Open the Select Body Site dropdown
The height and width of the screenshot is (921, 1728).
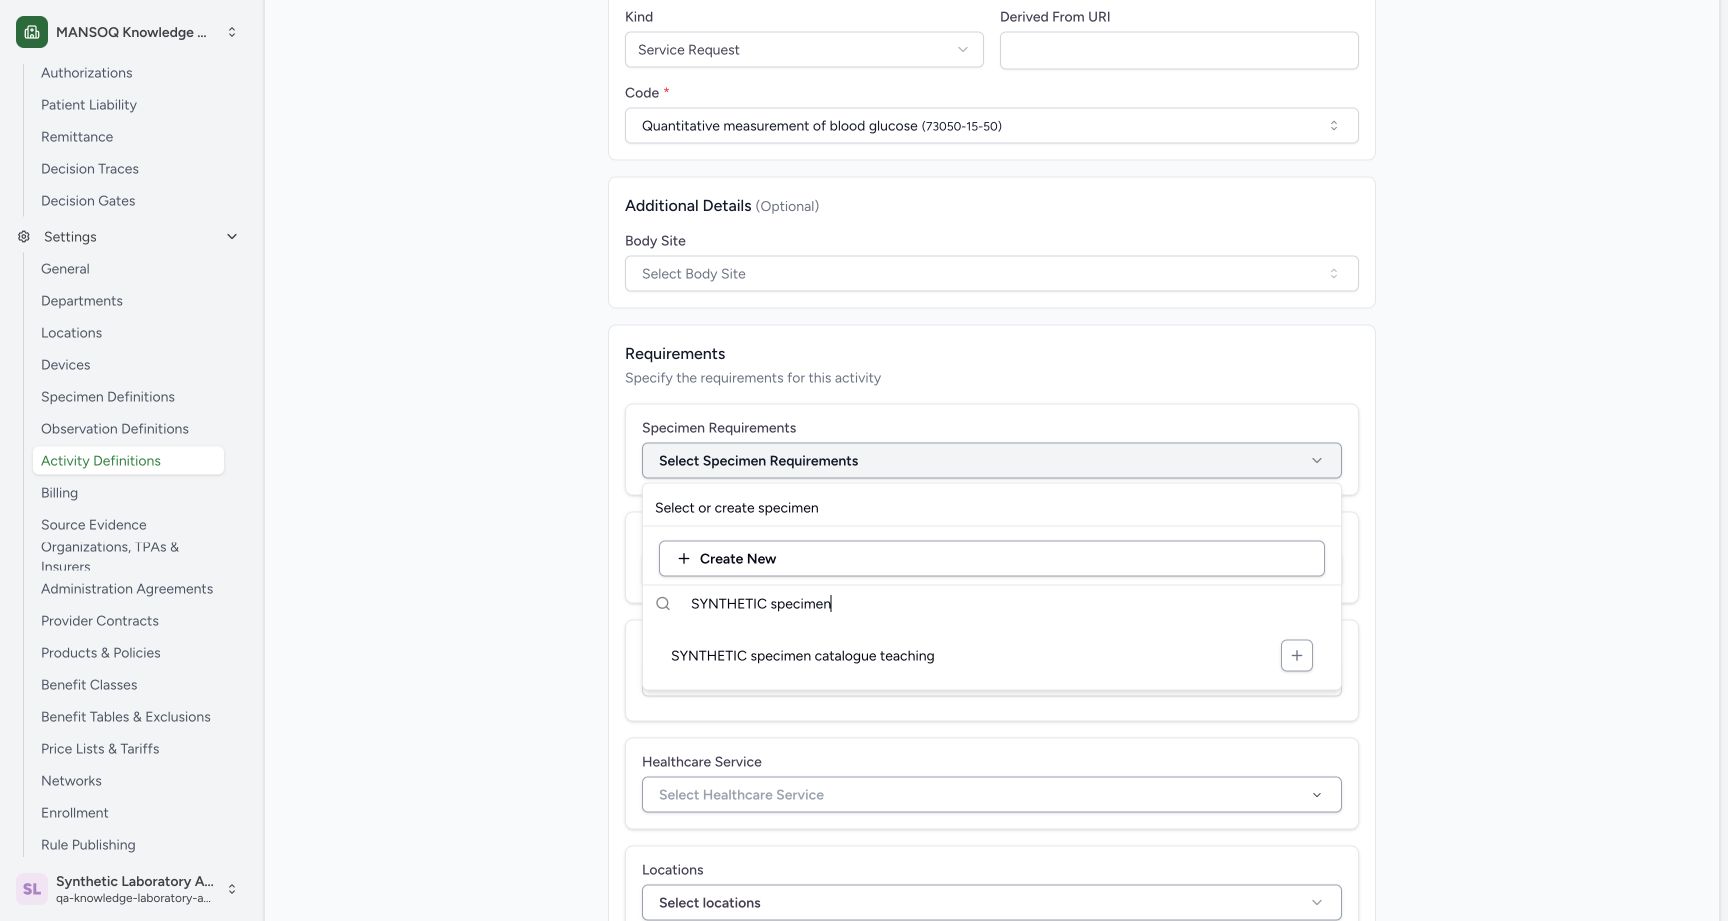point(991,274)
